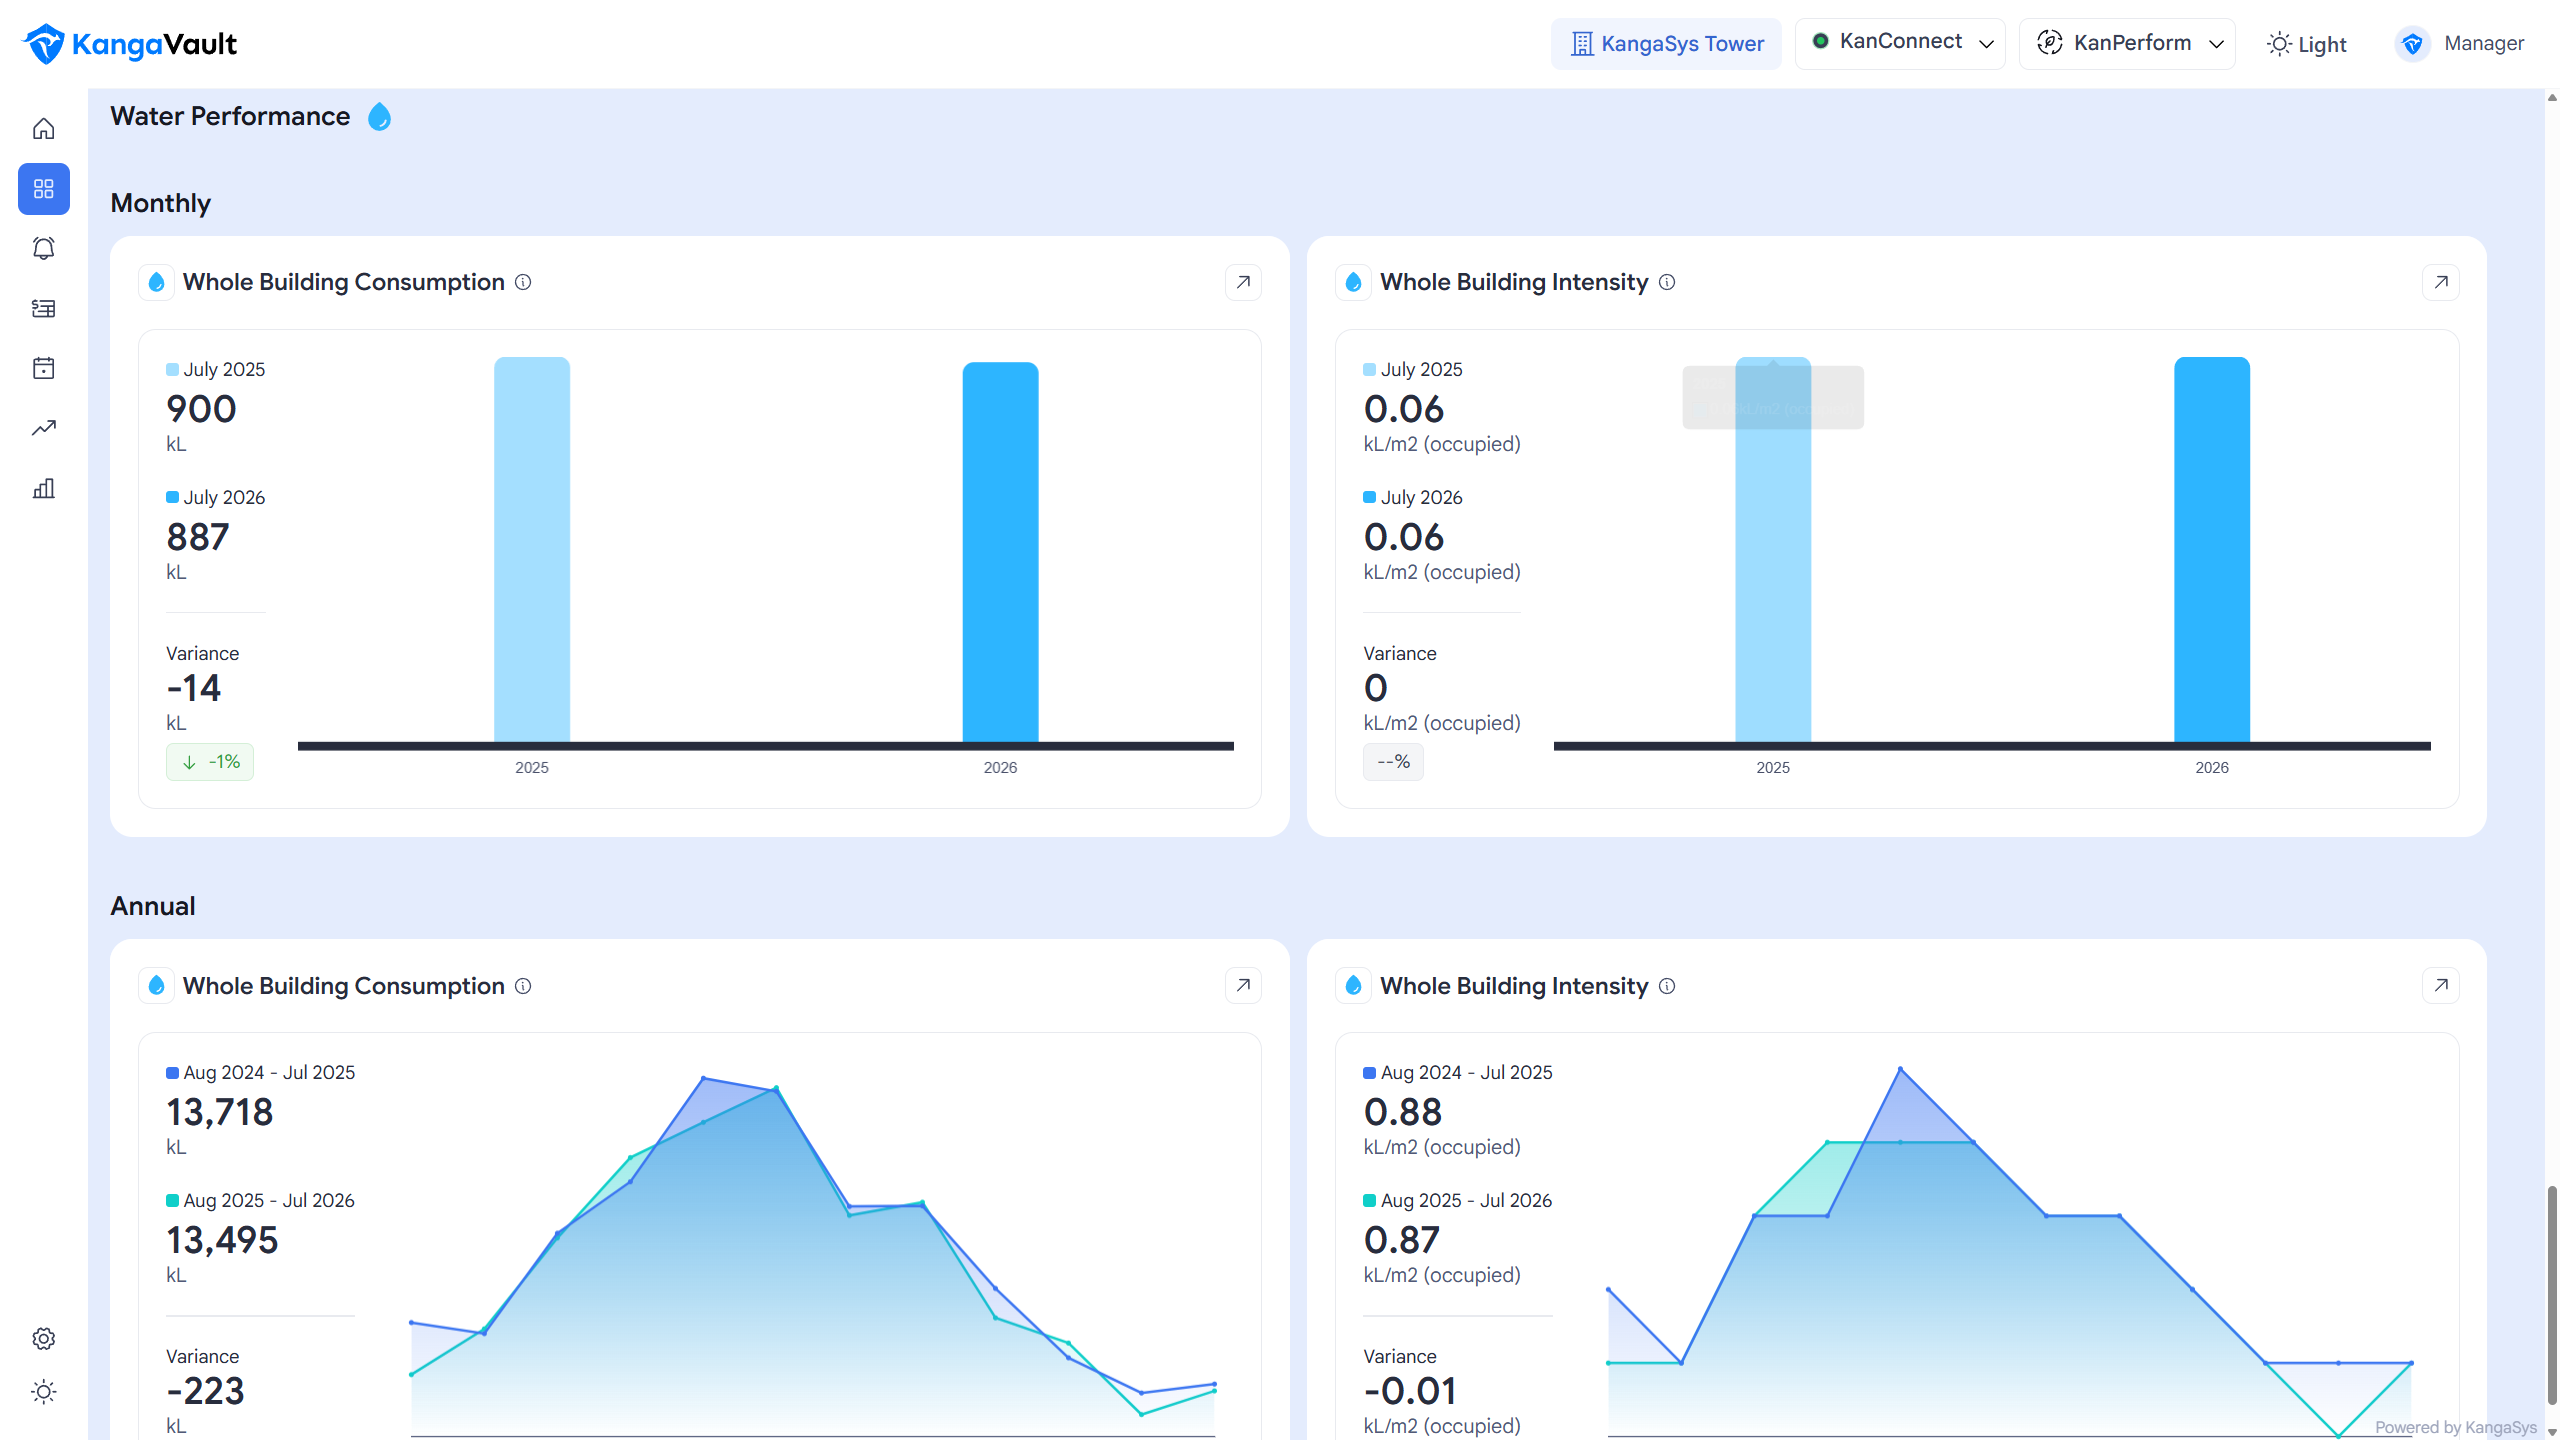This screenshot has width=2560, height=1440.
Task: Click info icon beside monthly Whole Building Consumption
Action: point(523,282)
